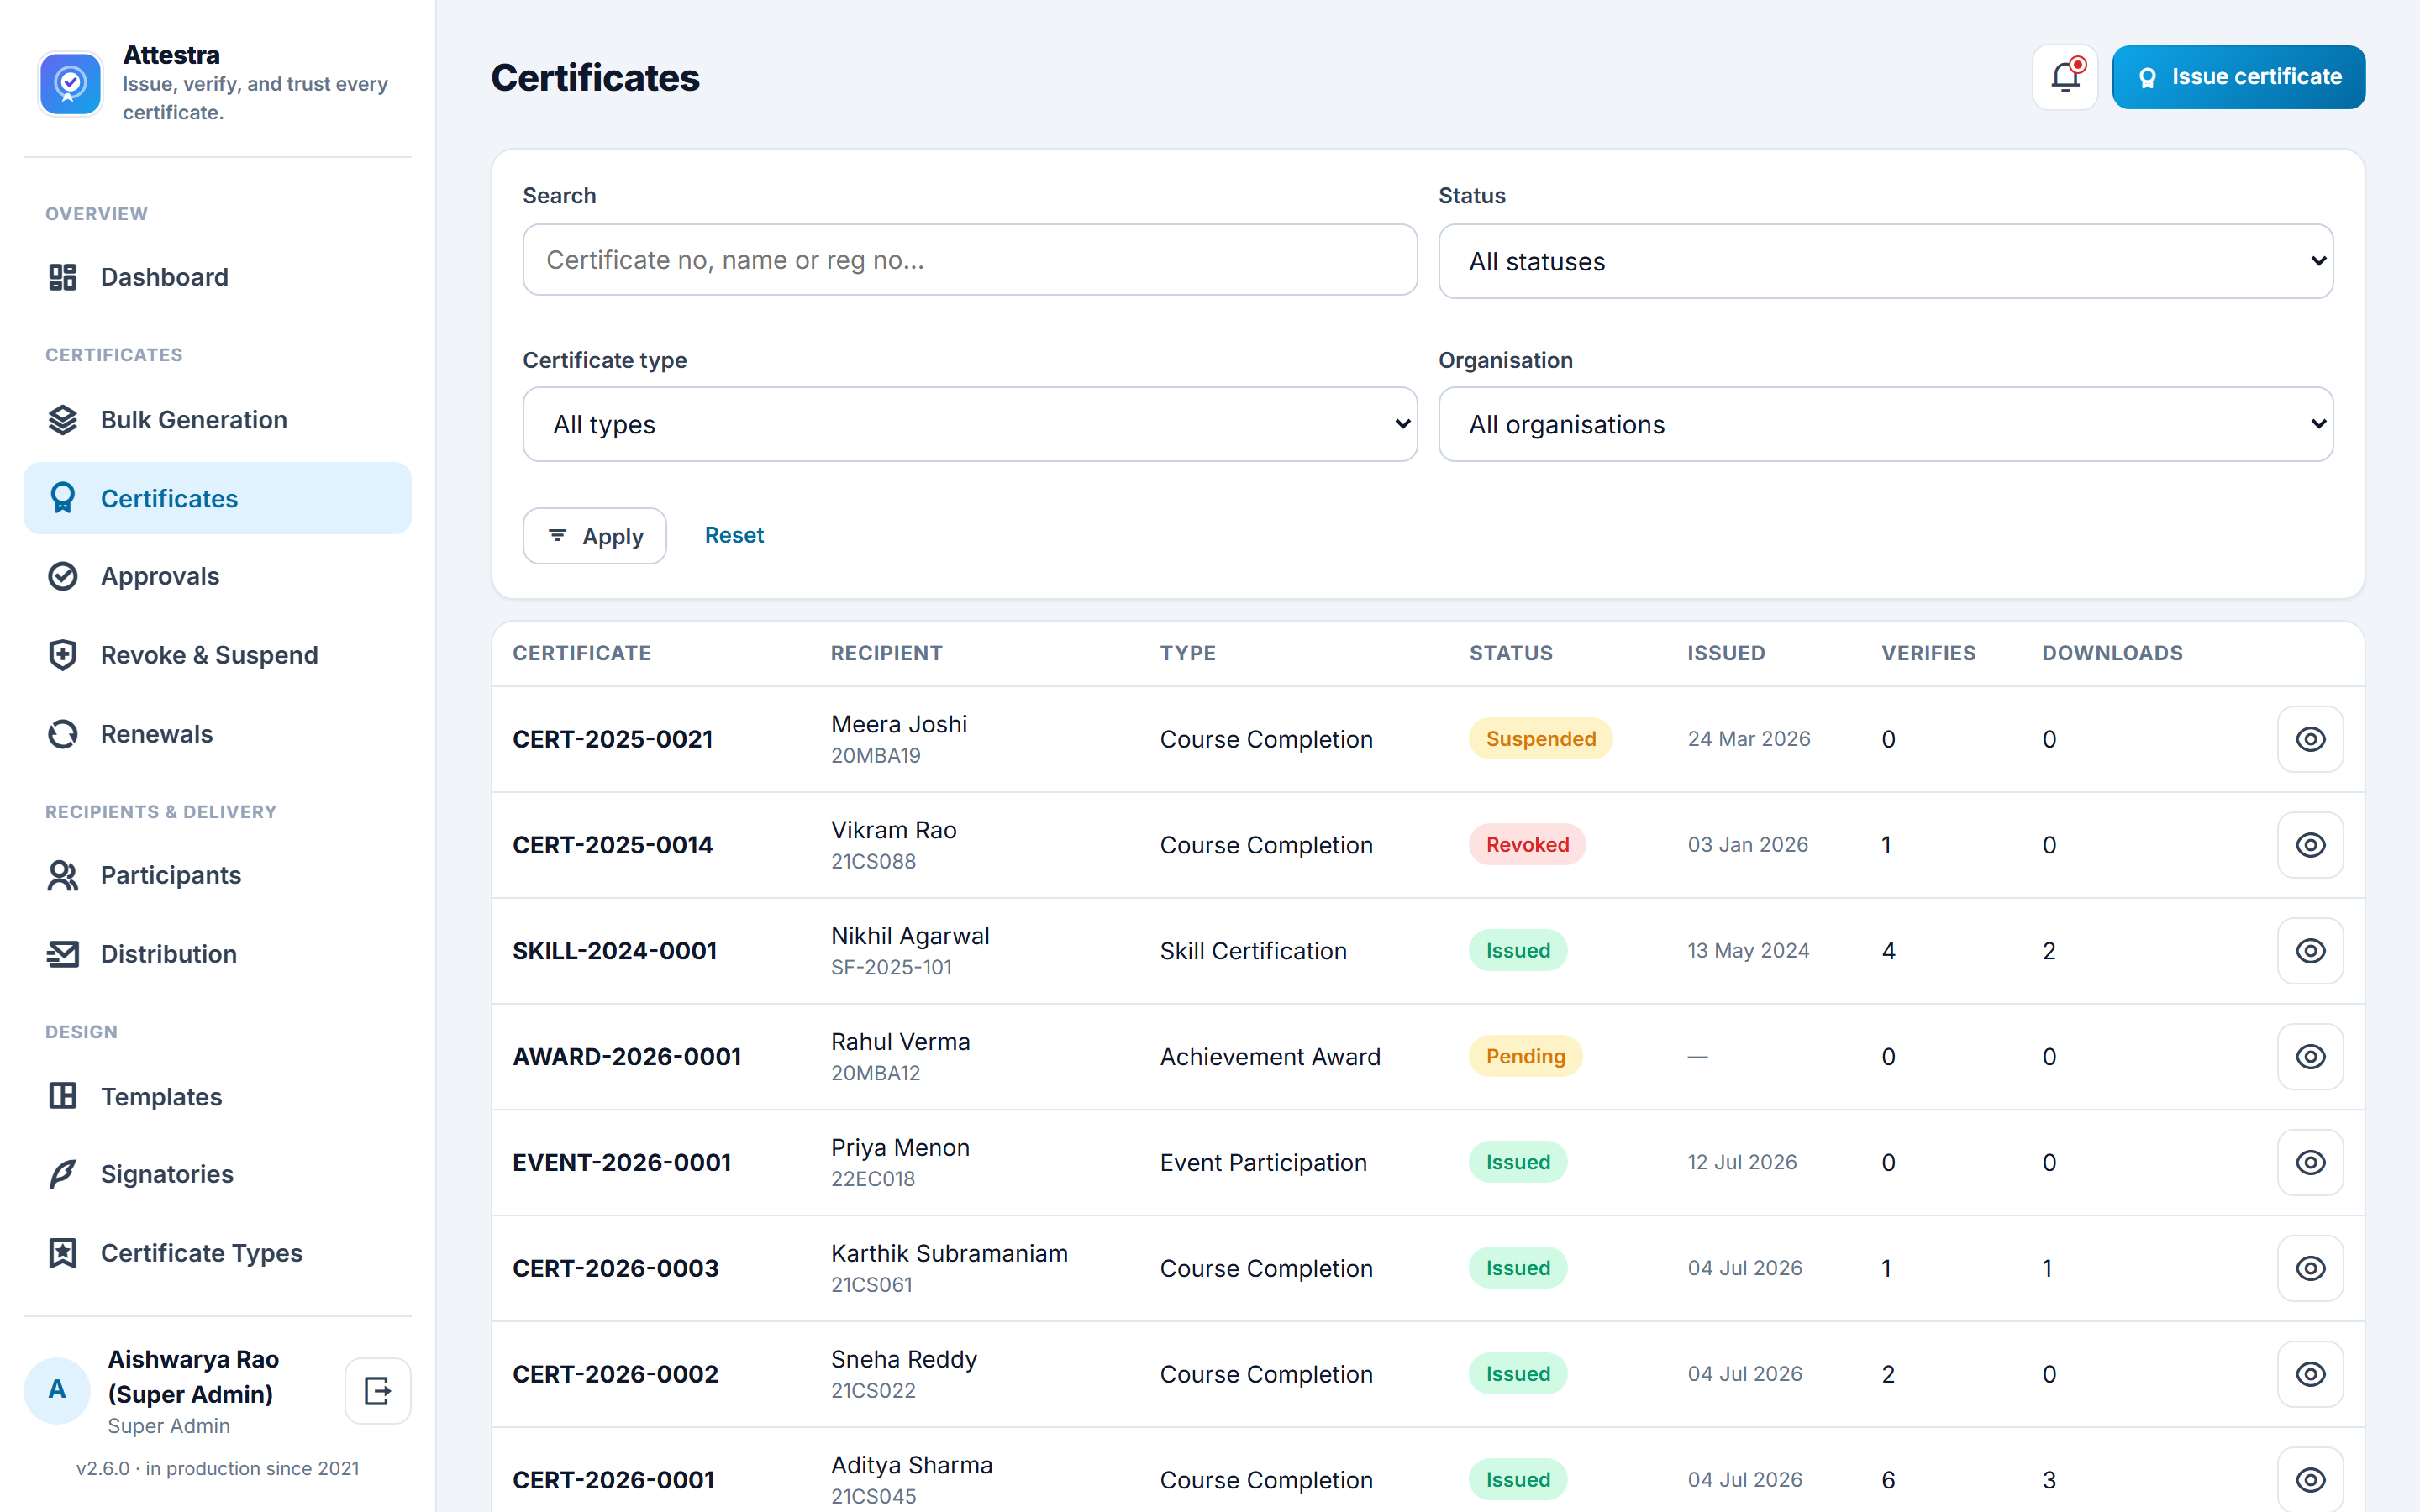View CERT-2026-0003 via eye icon
This screenshot has height=1512, width=2420.
tap(2310, 1268)
